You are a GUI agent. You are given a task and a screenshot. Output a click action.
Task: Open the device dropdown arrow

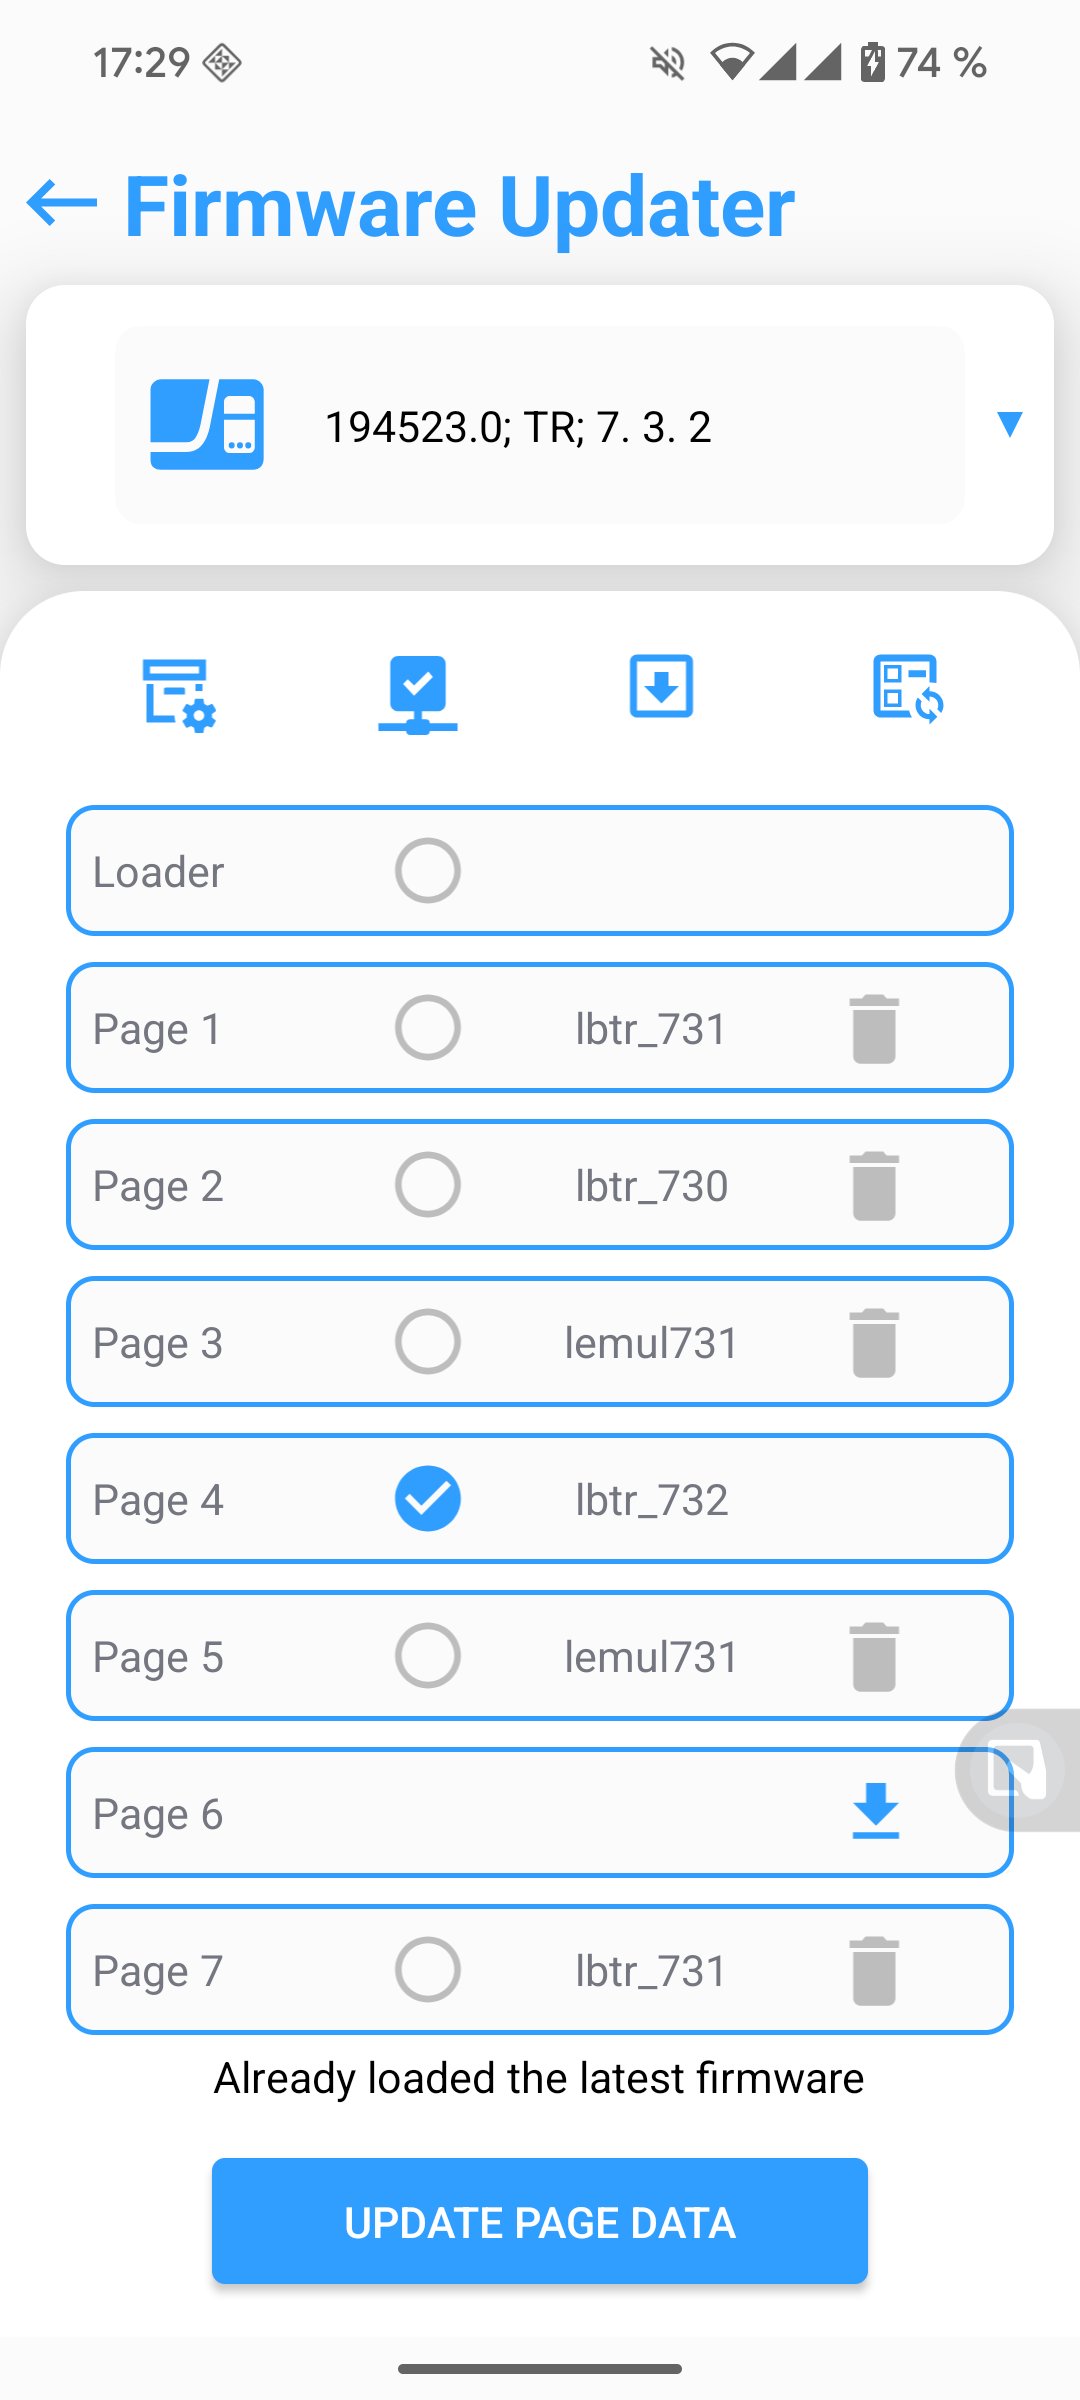pos(1010,424)
